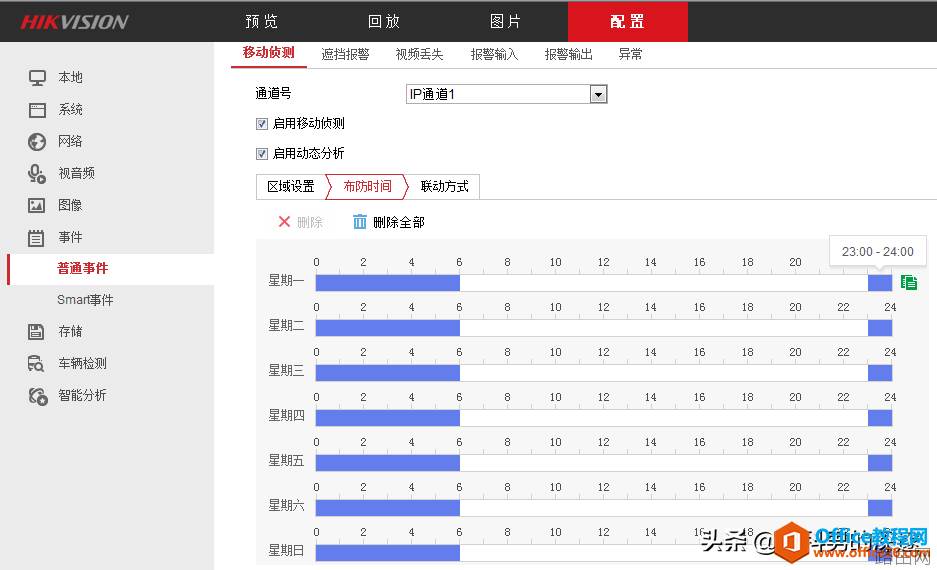Screen dimensions: 937x570
Task: Click the 图像 picture icon in sidebar
Action: pos(37,206)
